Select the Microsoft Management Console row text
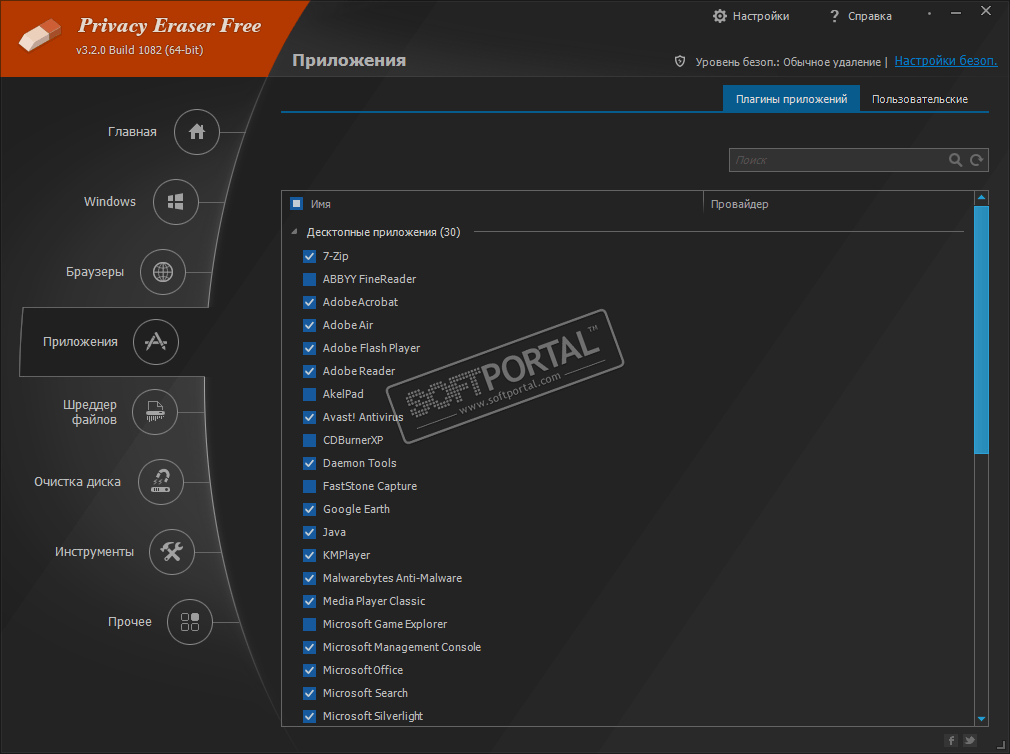 pyautogui.click(x=402, y=647)
